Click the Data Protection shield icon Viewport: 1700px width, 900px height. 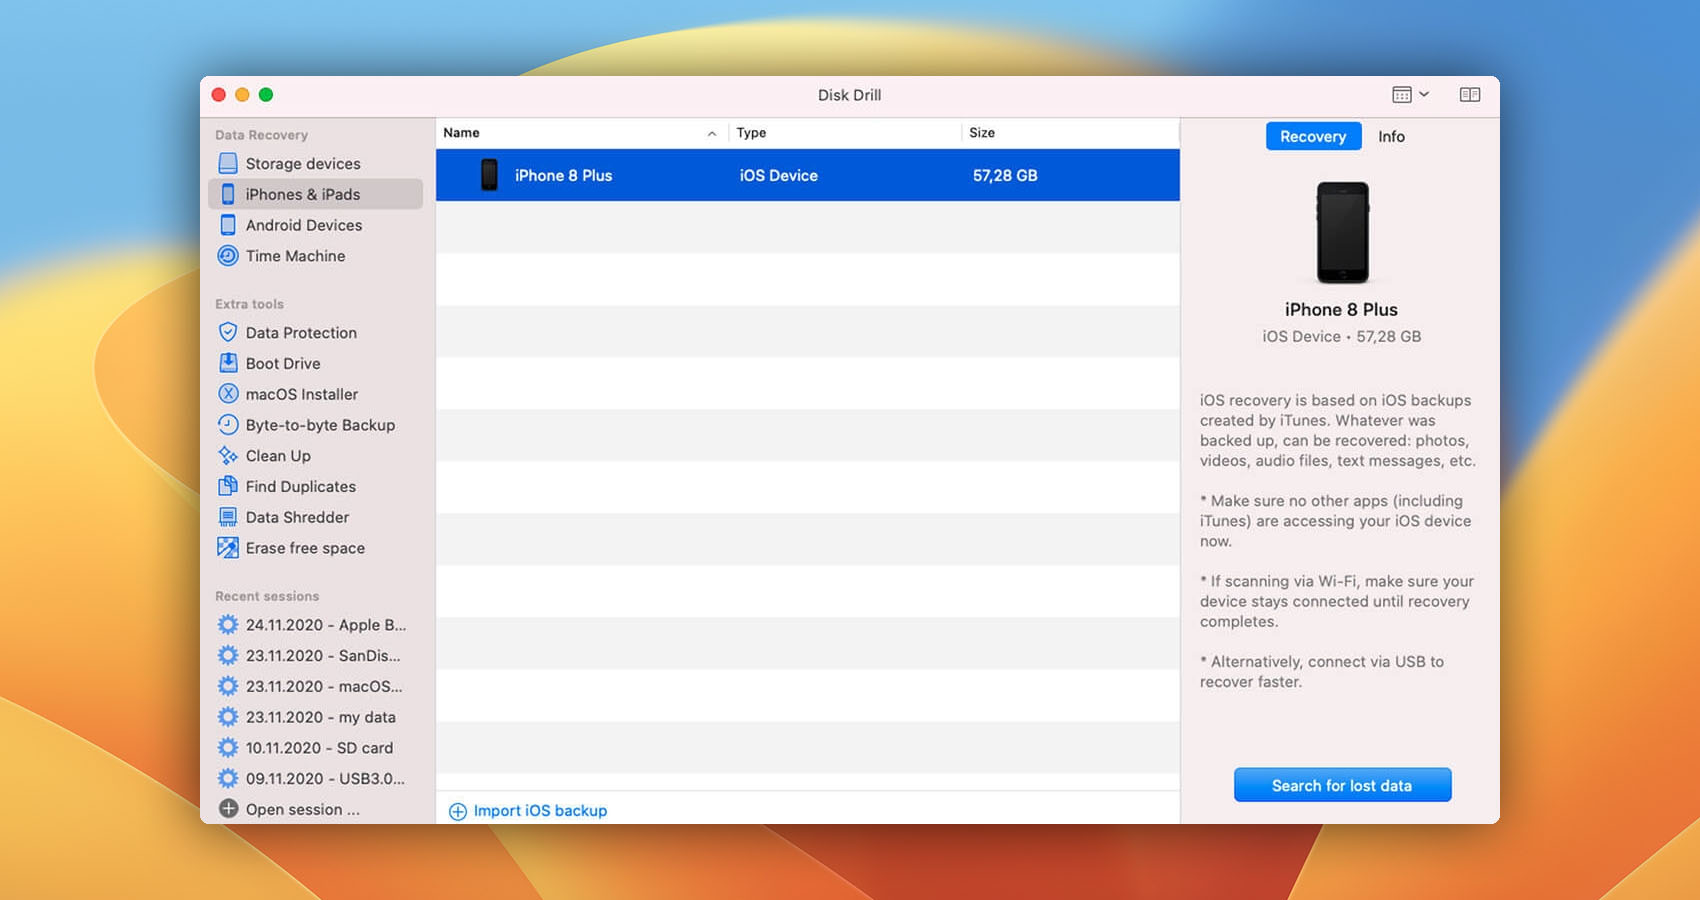click(x=228, y=332)
